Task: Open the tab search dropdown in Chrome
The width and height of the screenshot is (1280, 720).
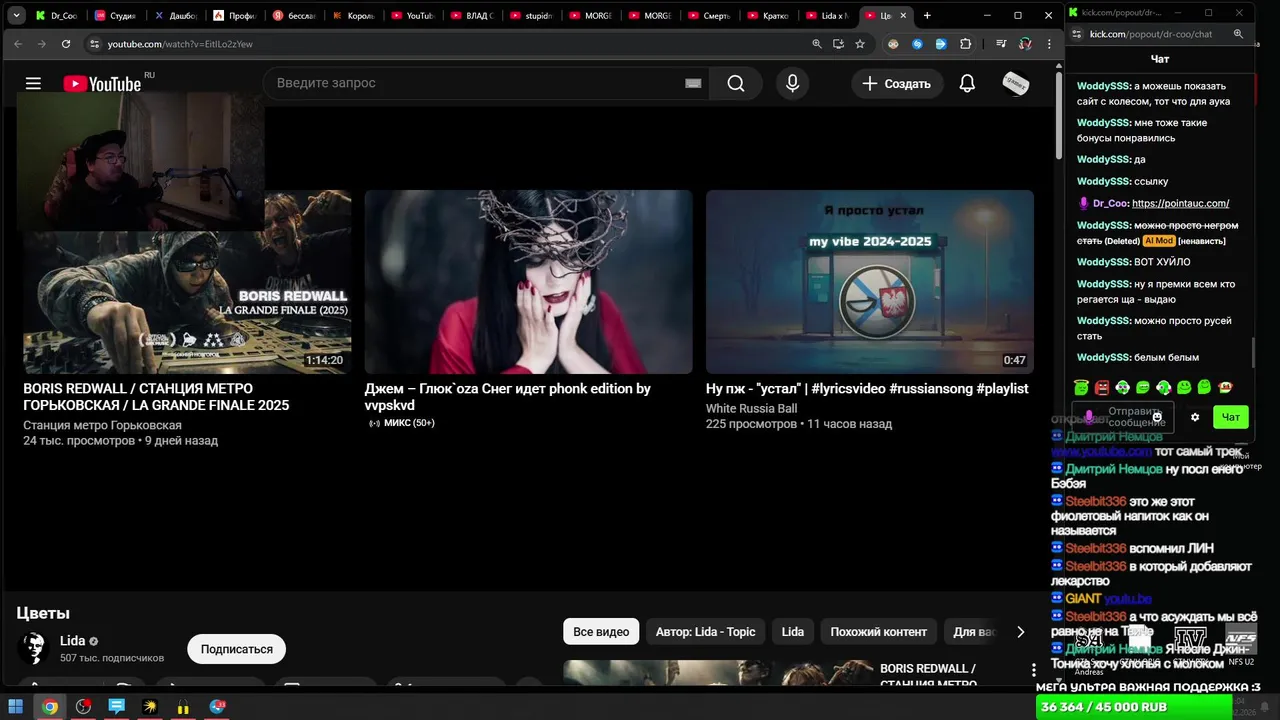Action: 18,16
